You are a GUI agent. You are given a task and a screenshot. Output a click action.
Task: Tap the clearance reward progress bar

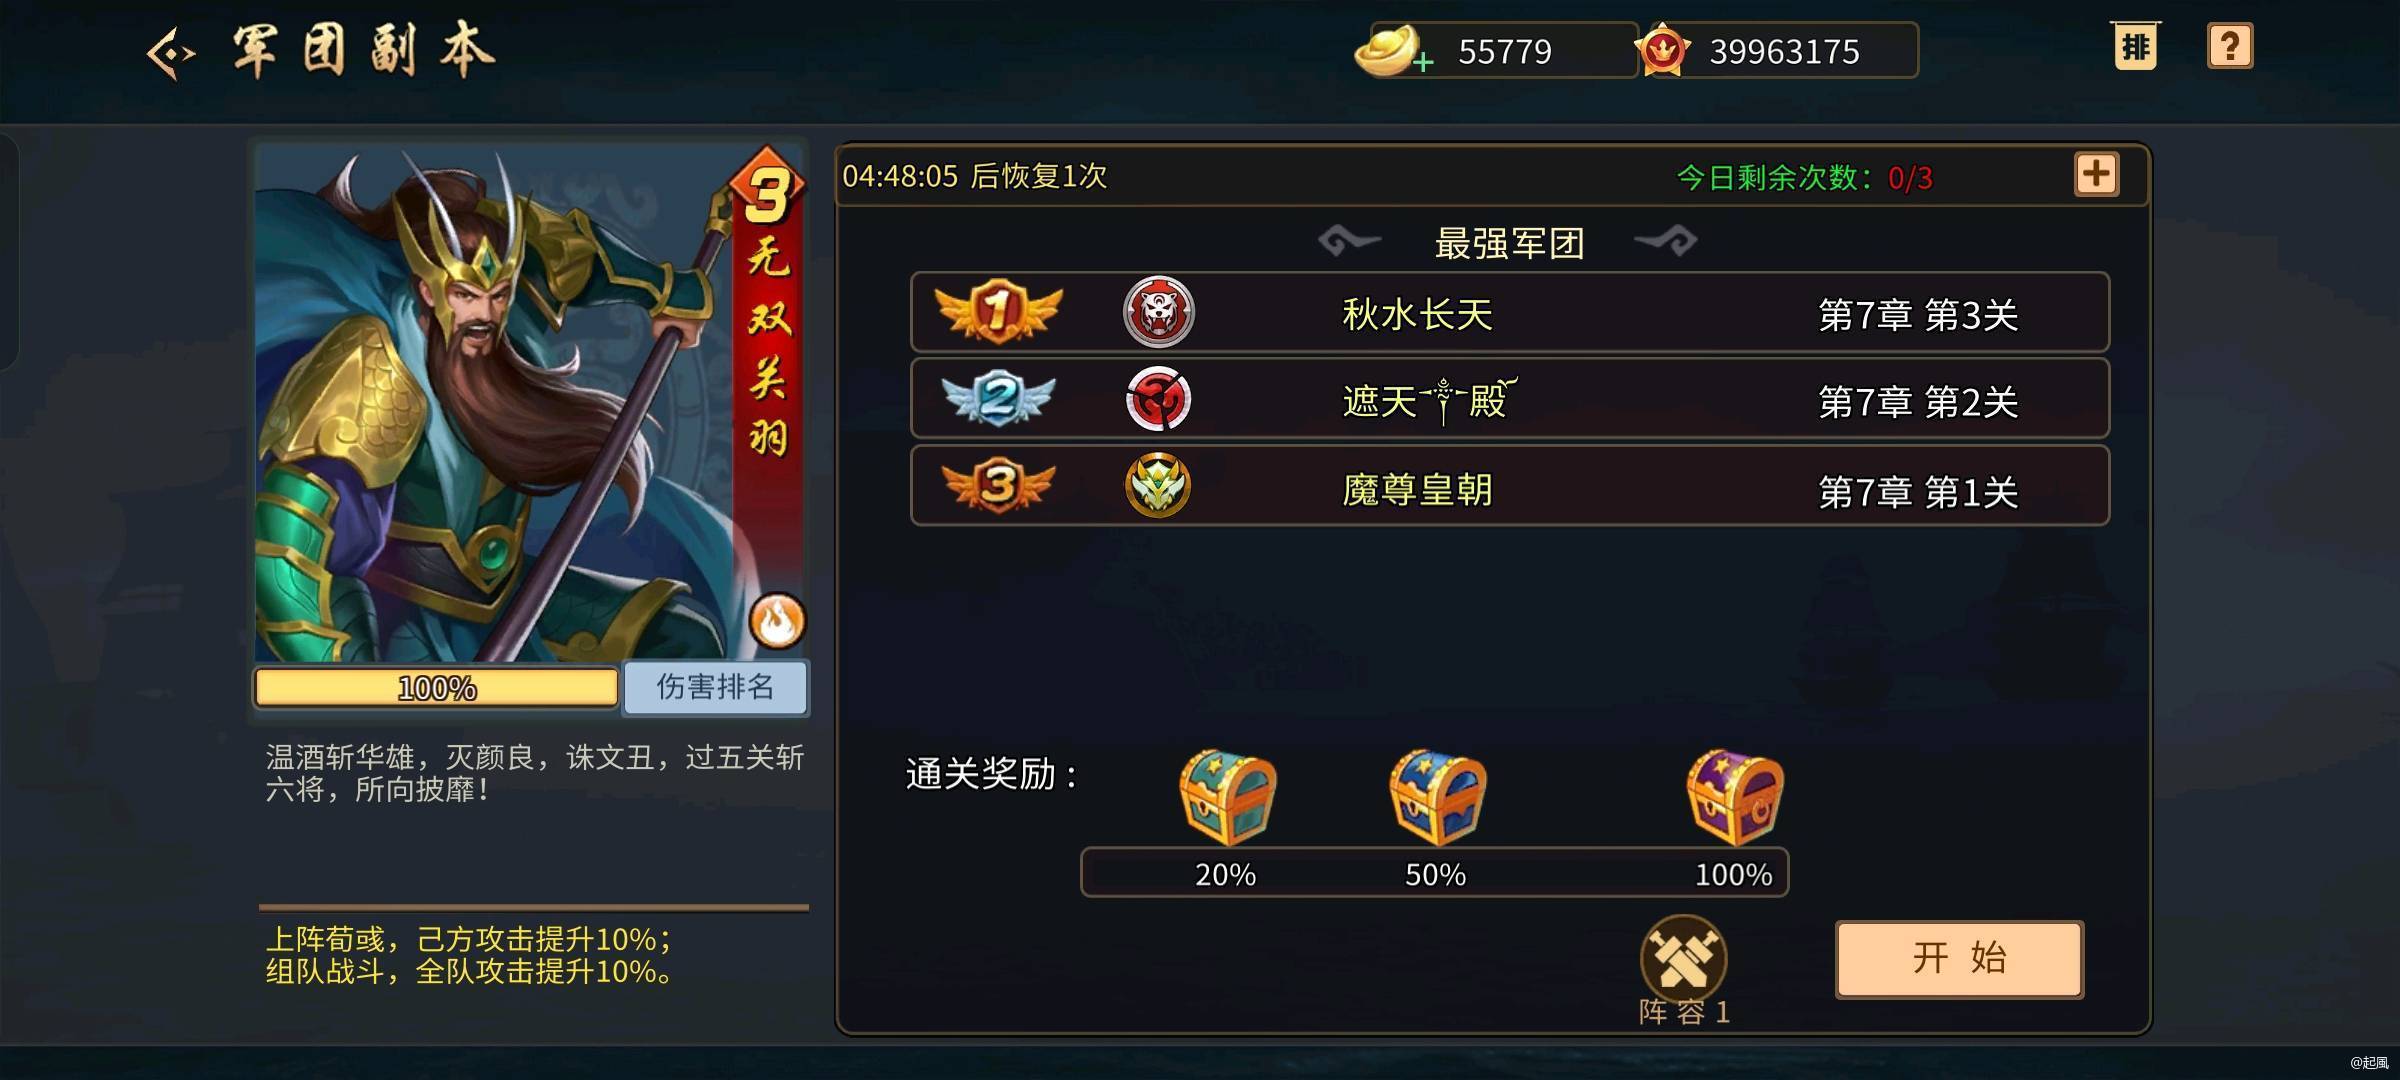1435,873
